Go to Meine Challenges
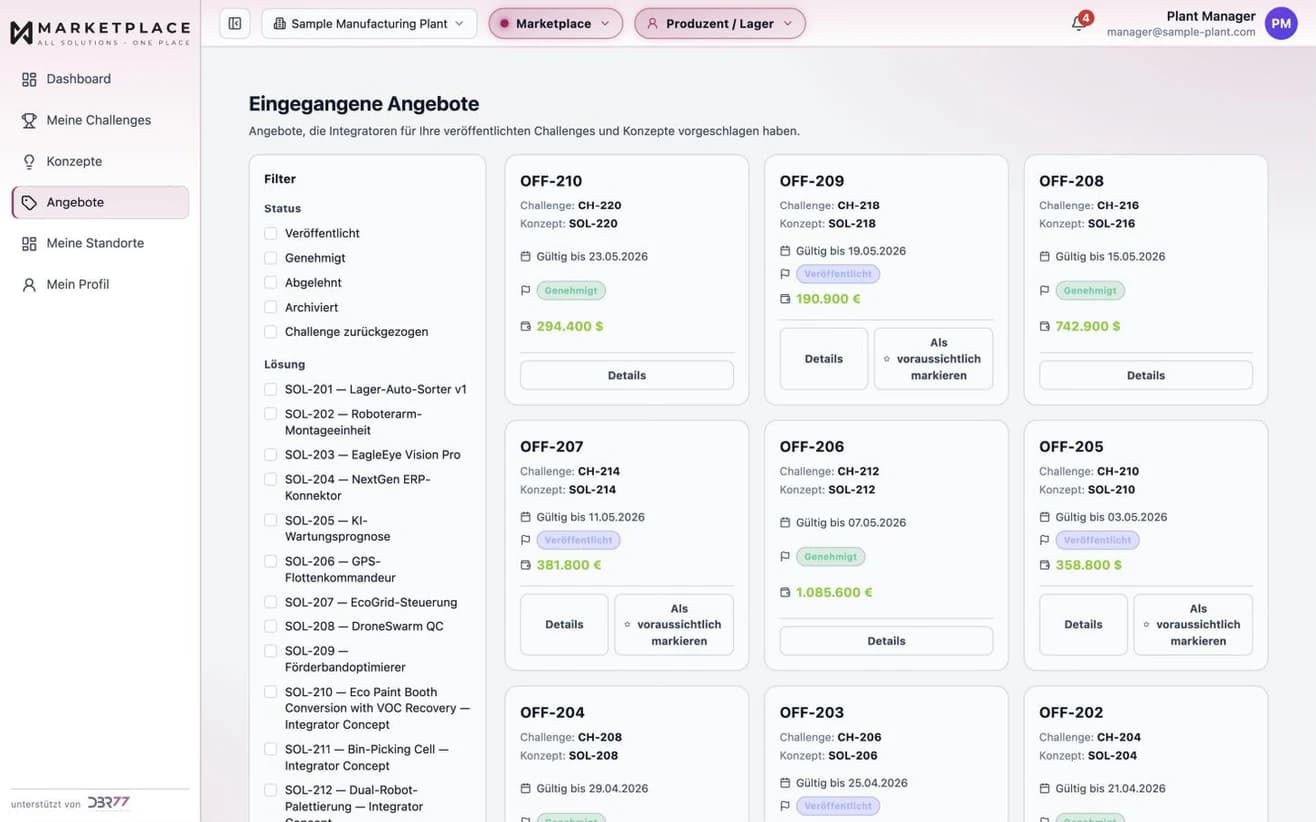 click(100, 120)
